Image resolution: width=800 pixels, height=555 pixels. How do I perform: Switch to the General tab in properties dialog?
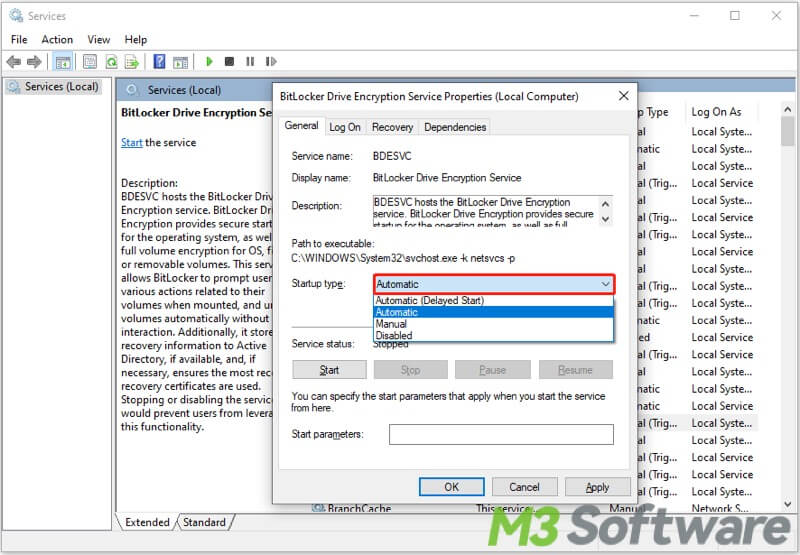coord(302,125)
